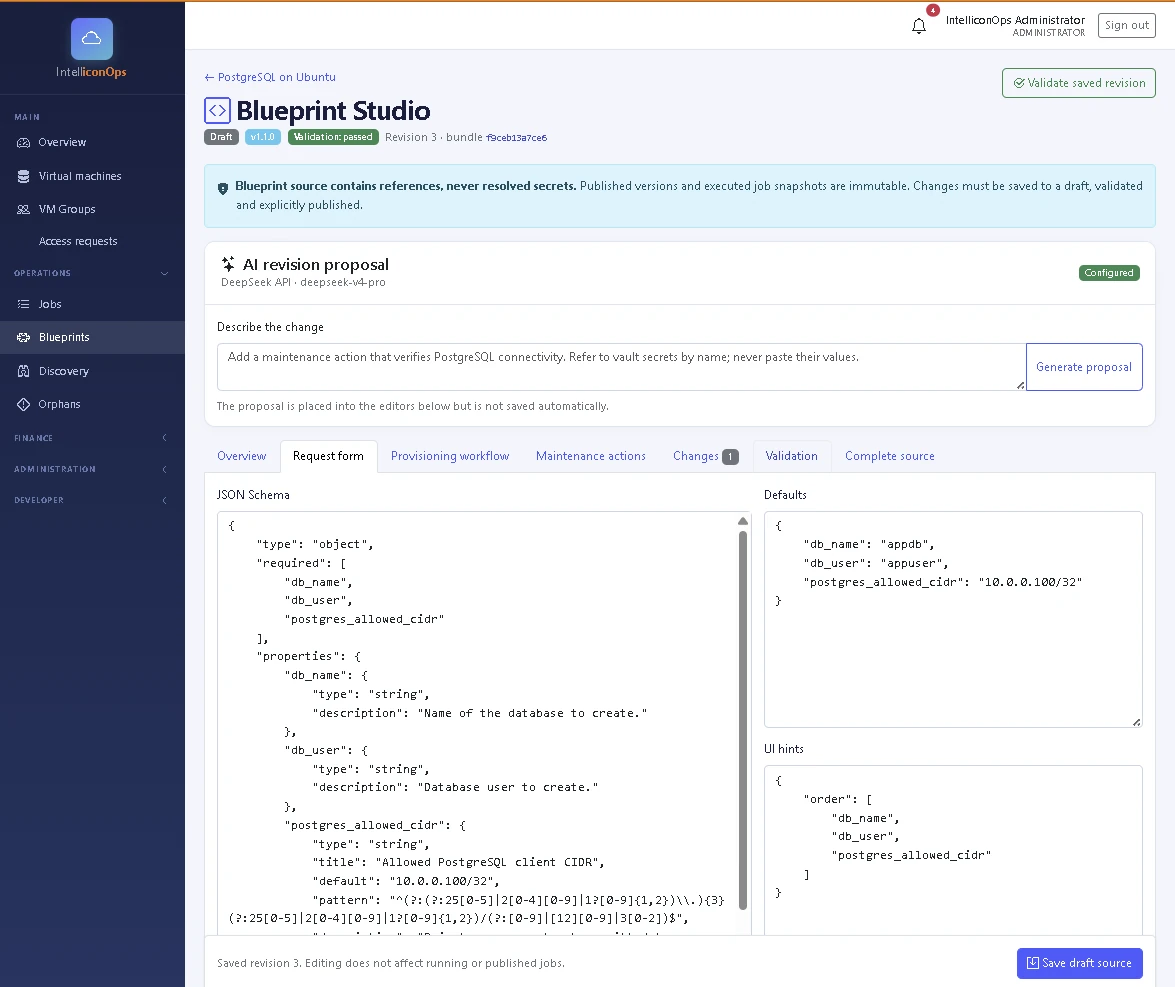Click the Blueprints sidebar icon

(23, 337)
